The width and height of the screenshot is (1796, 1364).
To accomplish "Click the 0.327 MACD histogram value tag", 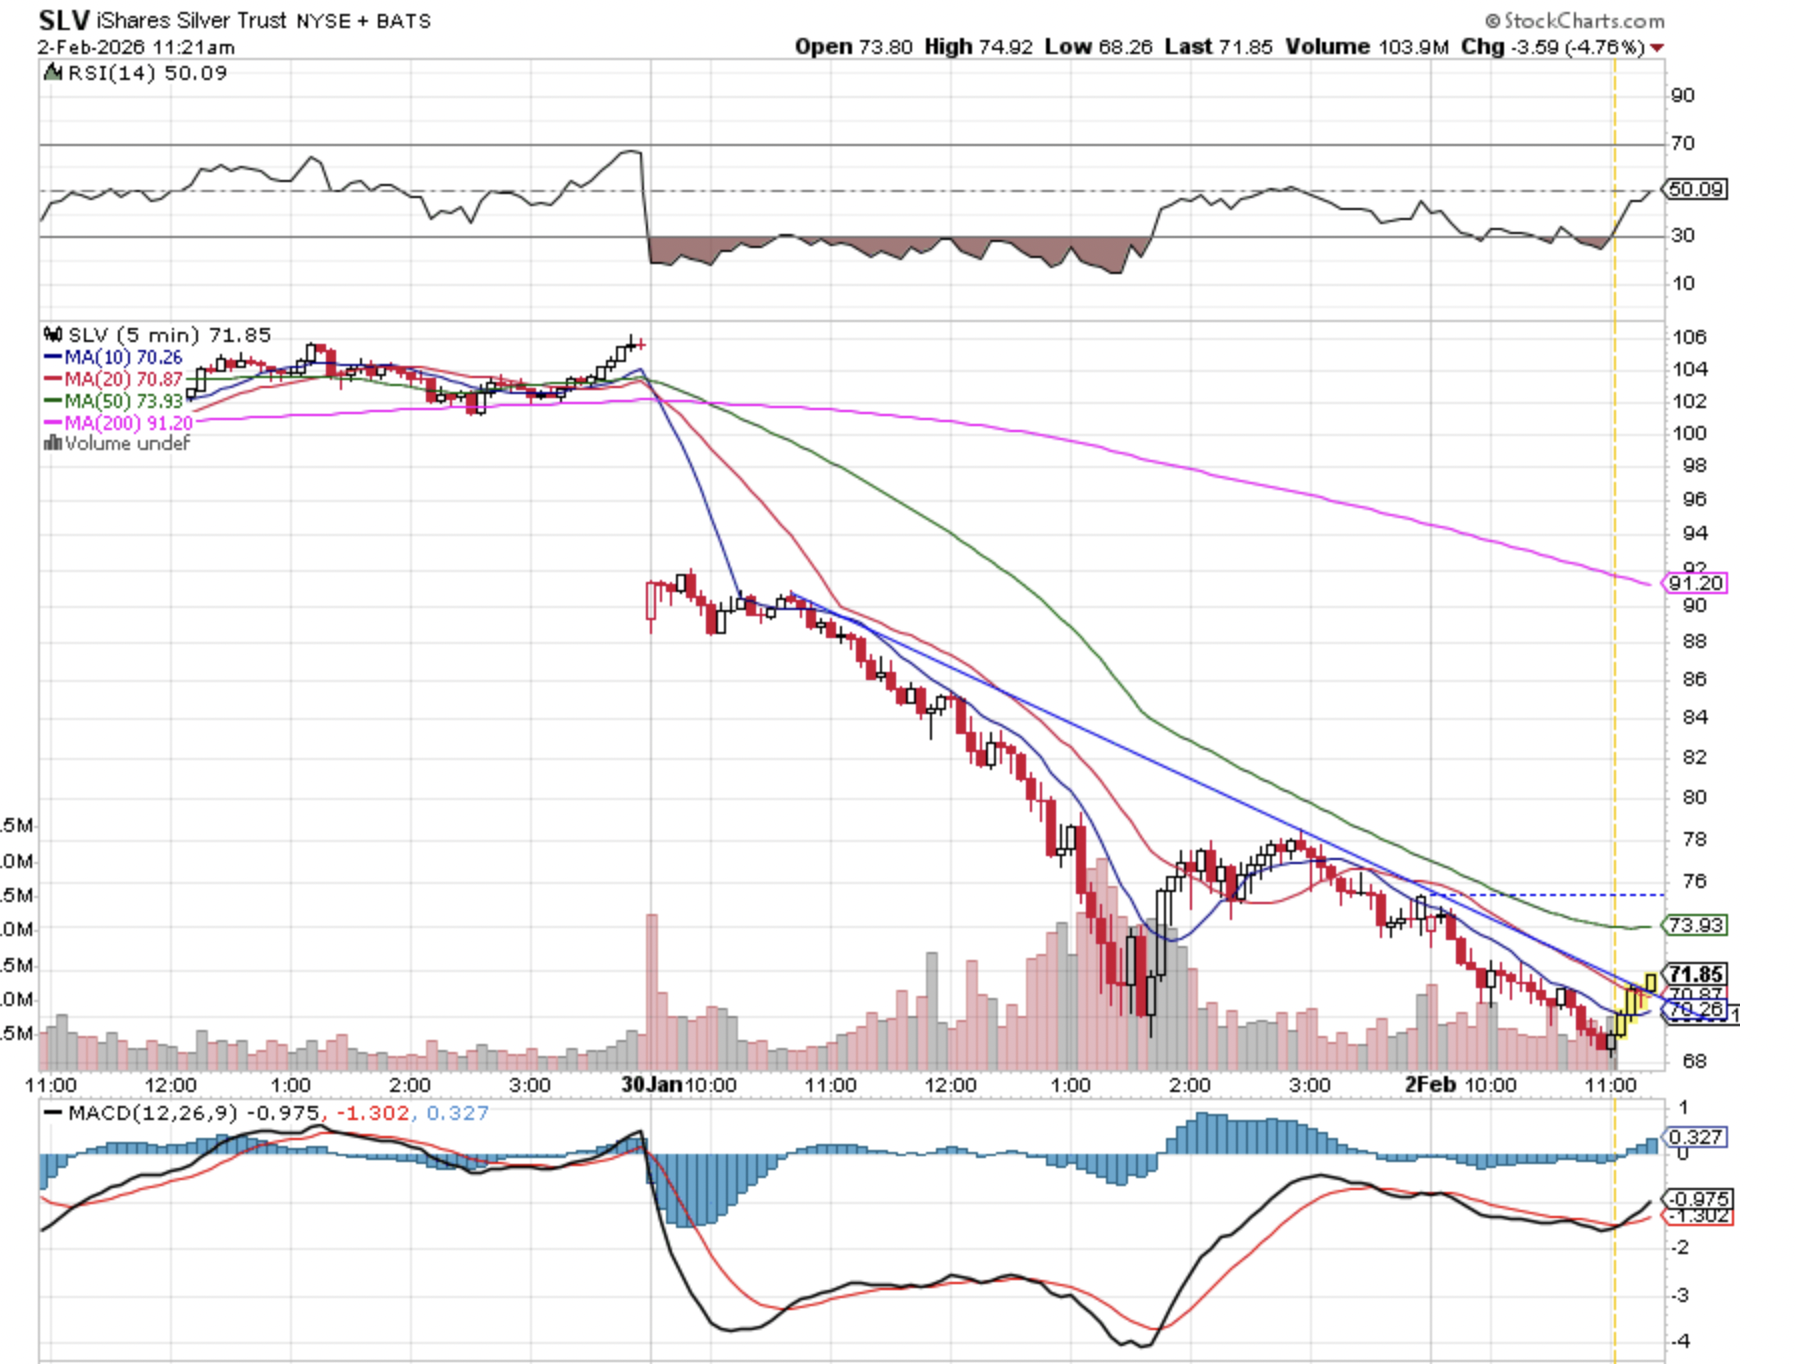I will point(1696,1137).
